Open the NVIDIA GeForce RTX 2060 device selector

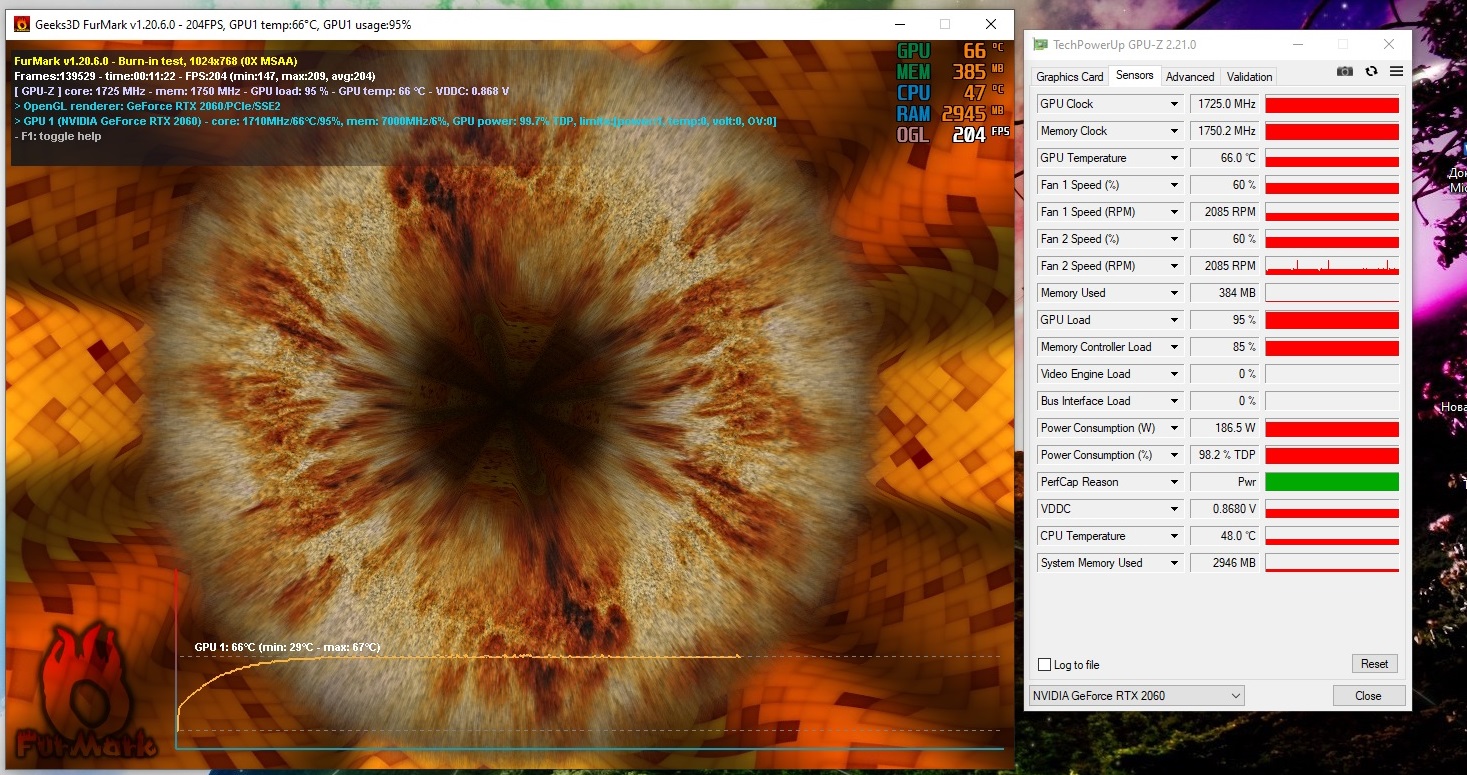click(x=1137, y=696)
